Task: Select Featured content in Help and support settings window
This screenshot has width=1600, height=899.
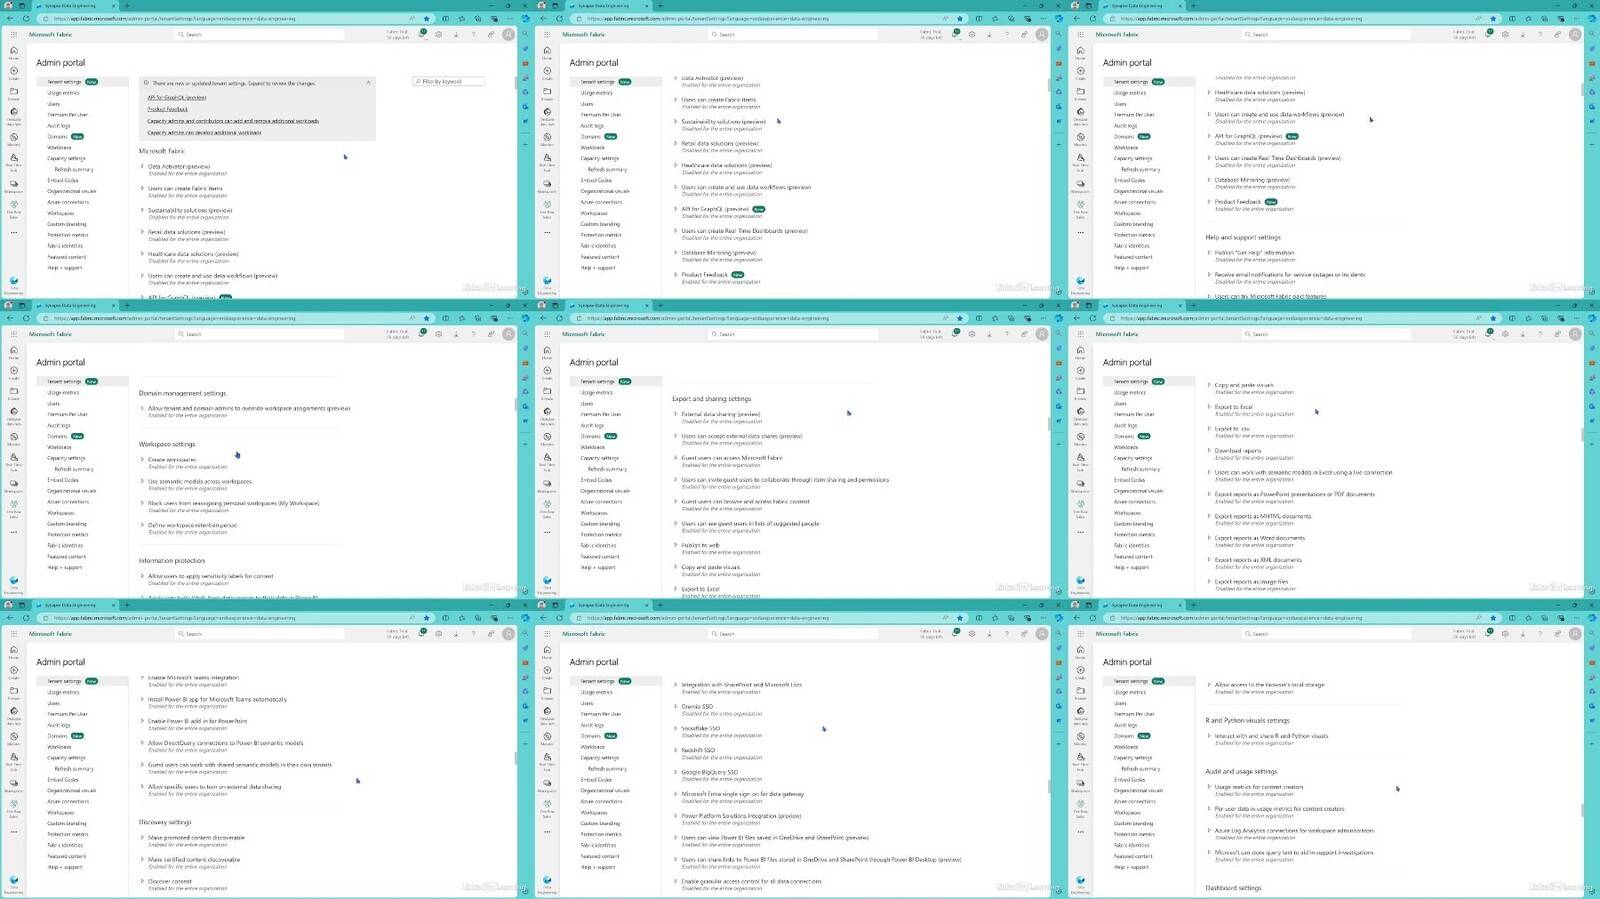Action: point(1133,257)
